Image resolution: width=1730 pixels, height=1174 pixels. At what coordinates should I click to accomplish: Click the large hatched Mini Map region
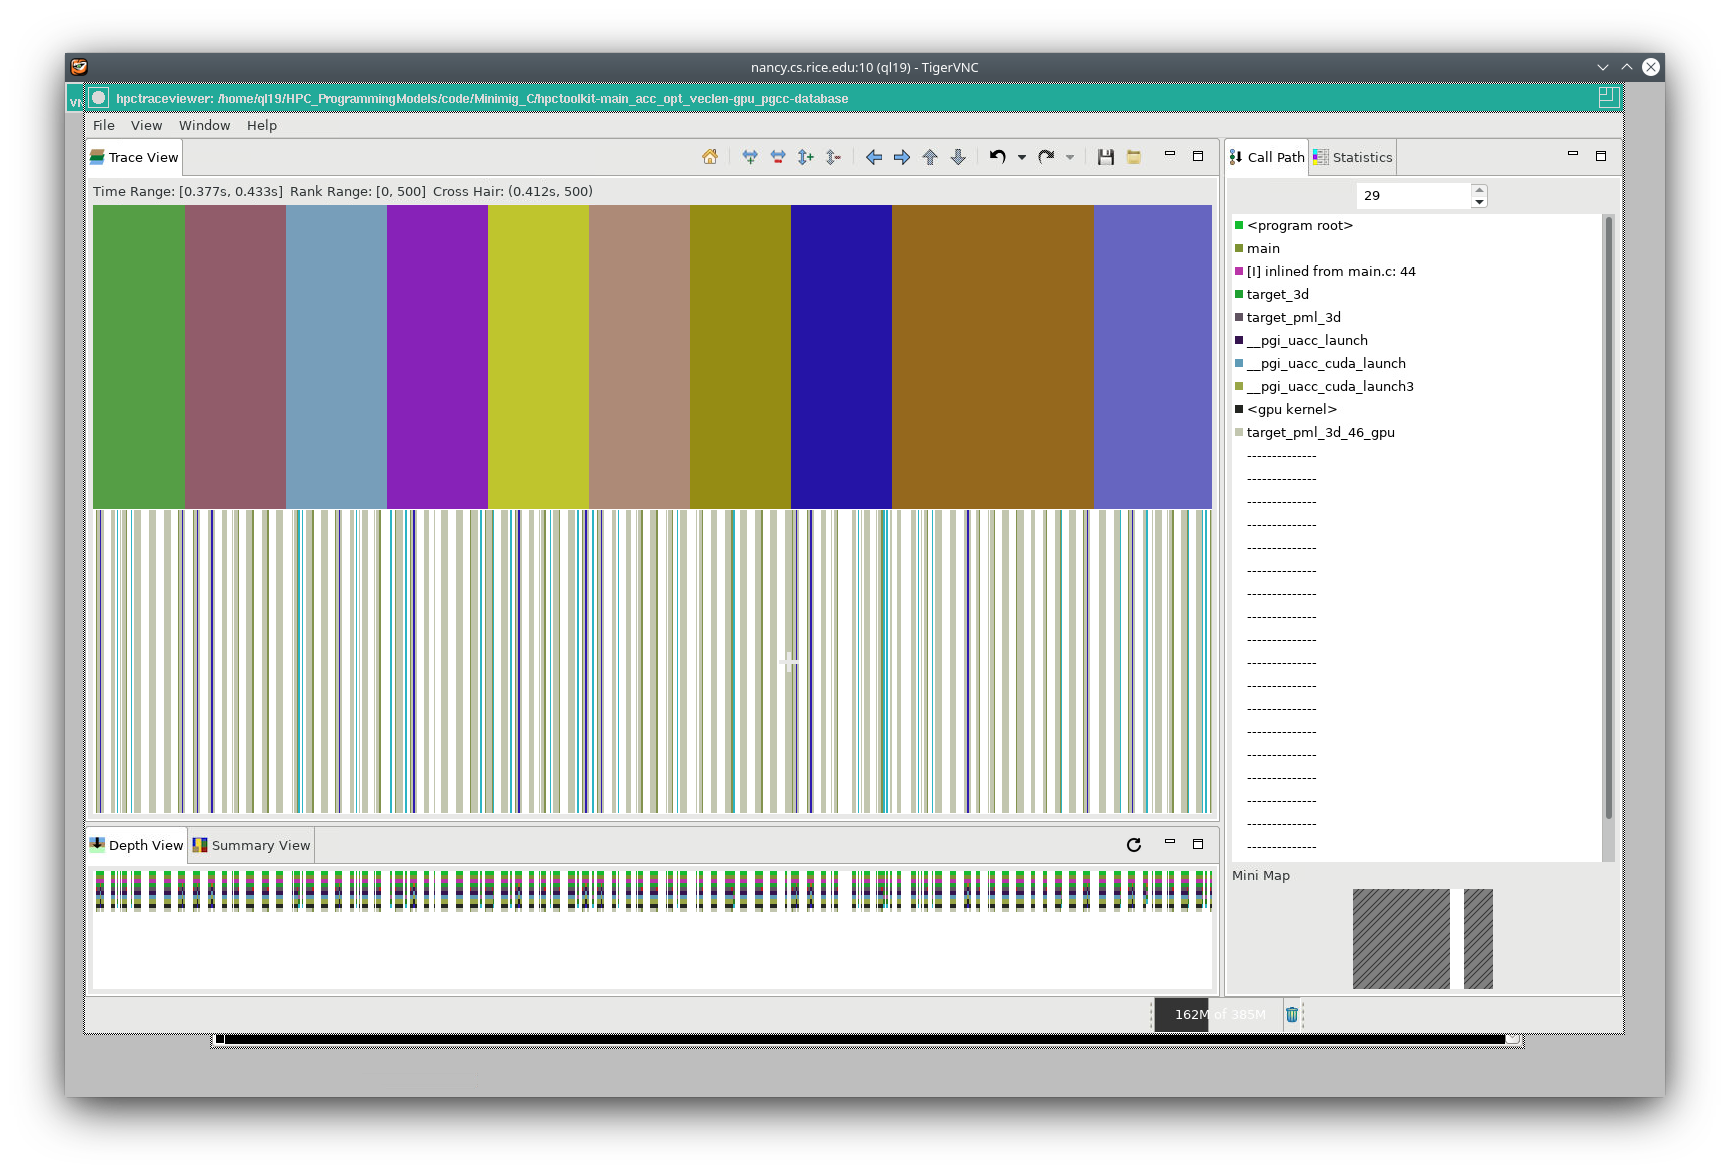[1401, 939]
